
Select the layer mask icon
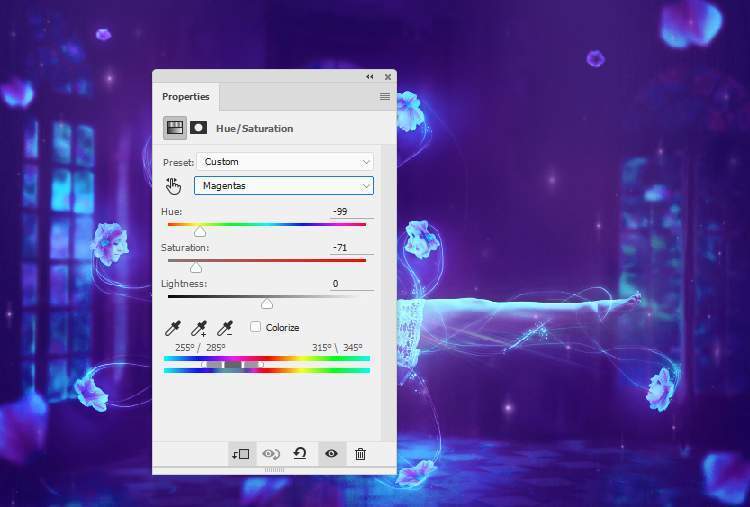[198, 128]
